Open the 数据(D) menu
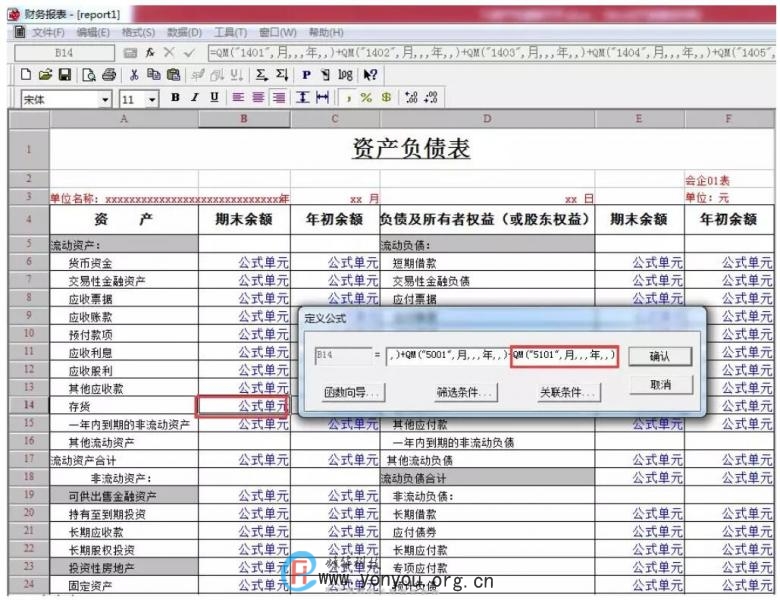 point(184,33)
